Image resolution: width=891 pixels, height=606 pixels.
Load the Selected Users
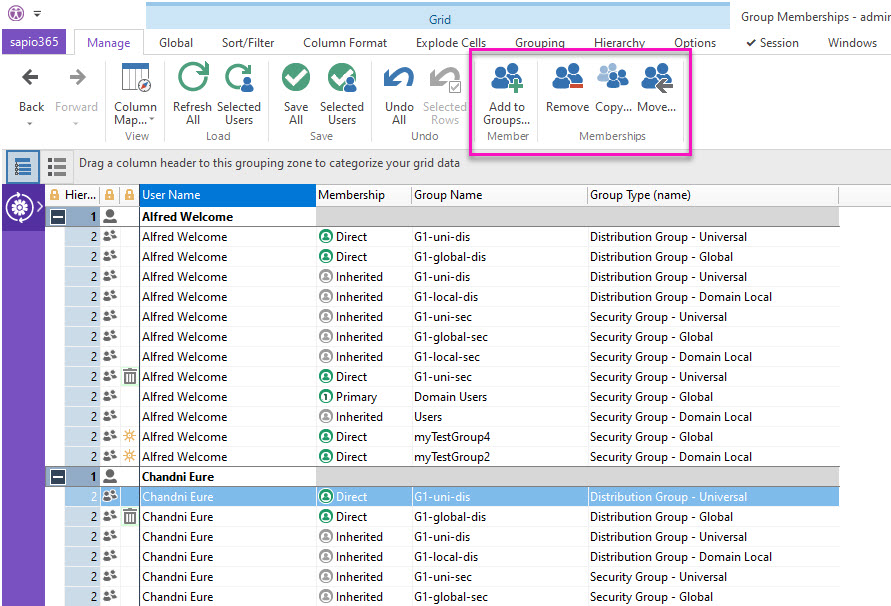tap(239, 93)
